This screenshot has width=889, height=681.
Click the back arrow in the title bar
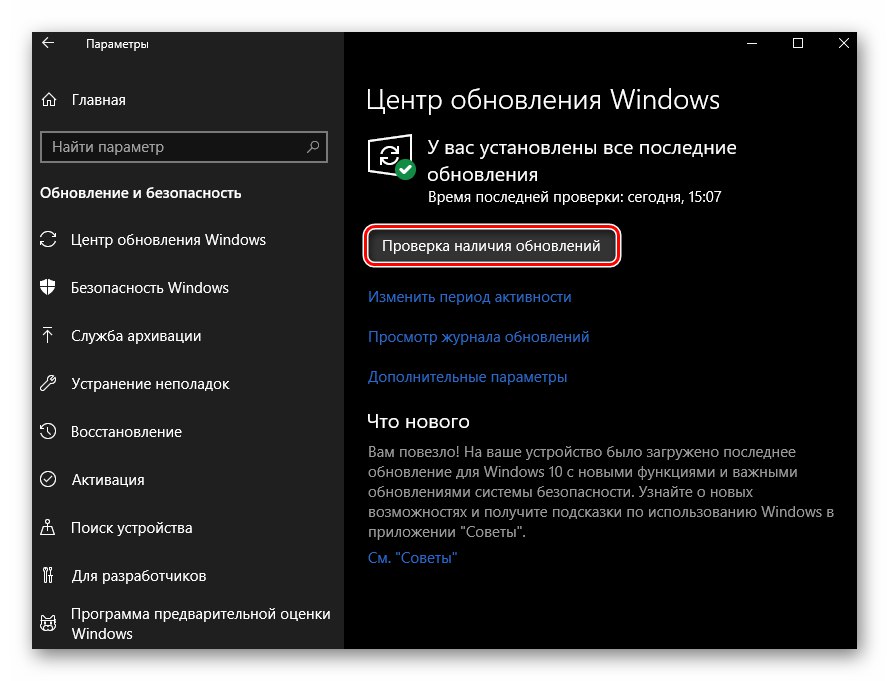tap(48, 44)
